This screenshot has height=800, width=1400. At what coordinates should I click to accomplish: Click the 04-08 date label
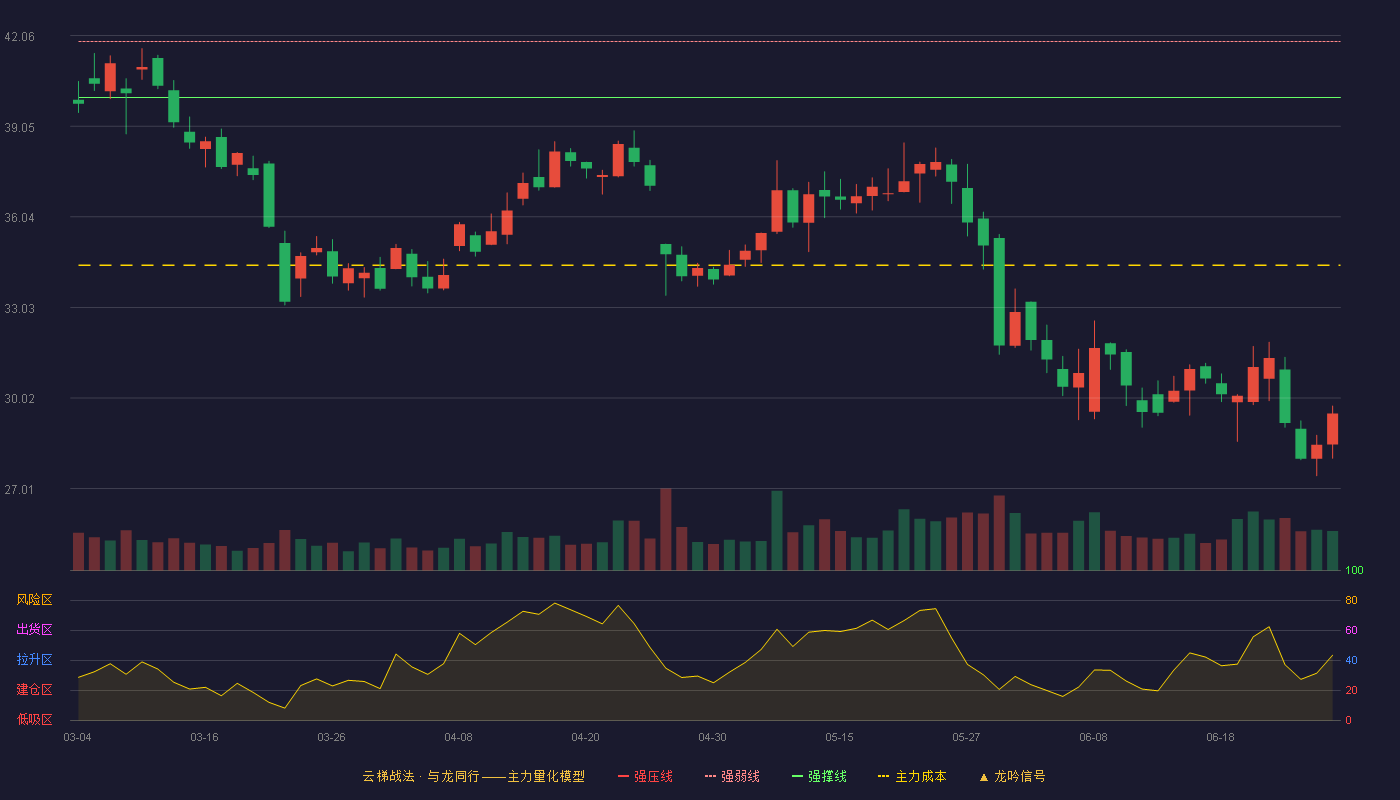click(458, 737)
